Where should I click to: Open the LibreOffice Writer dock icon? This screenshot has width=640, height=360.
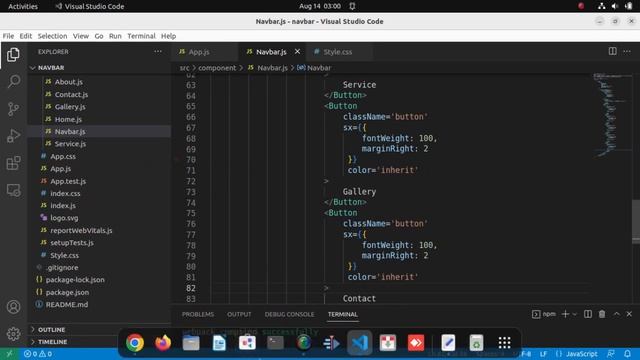(x=219, y=342)
